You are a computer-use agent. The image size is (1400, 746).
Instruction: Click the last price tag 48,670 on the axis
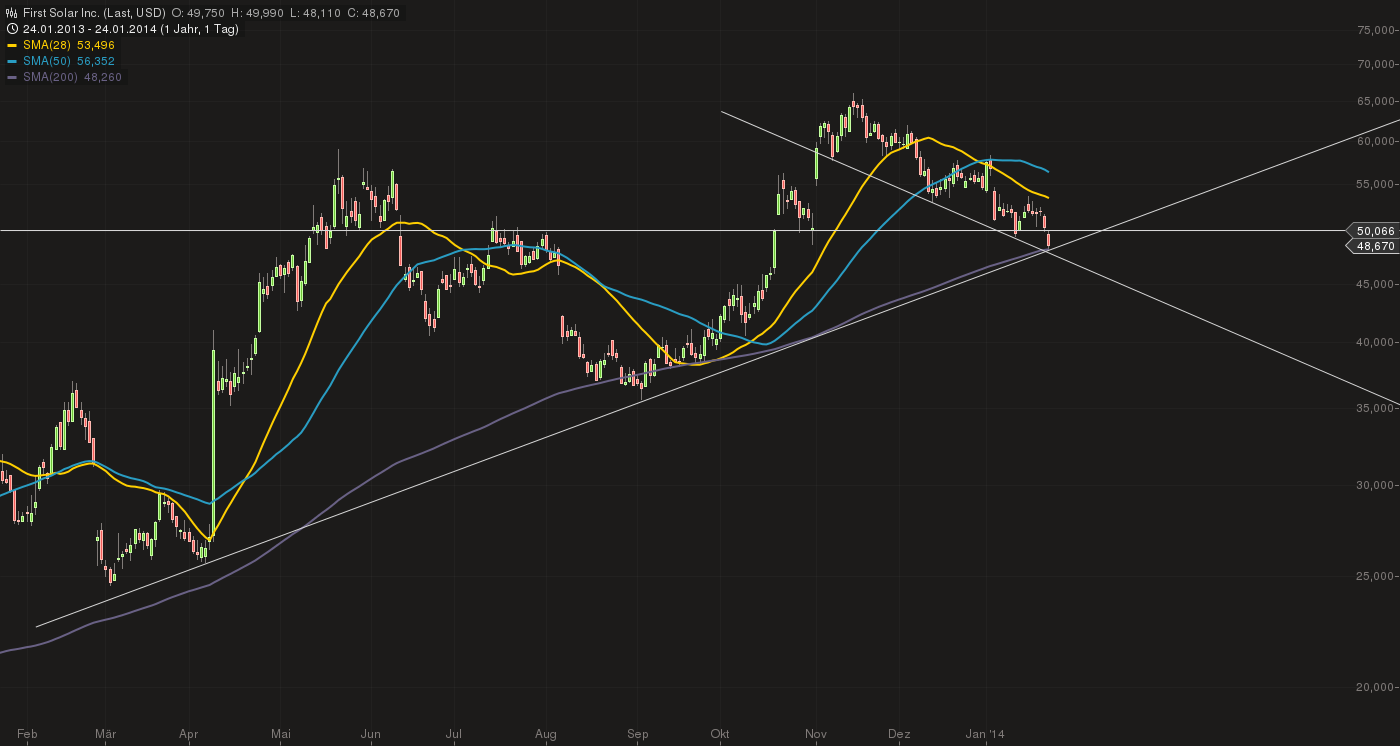1375,245
